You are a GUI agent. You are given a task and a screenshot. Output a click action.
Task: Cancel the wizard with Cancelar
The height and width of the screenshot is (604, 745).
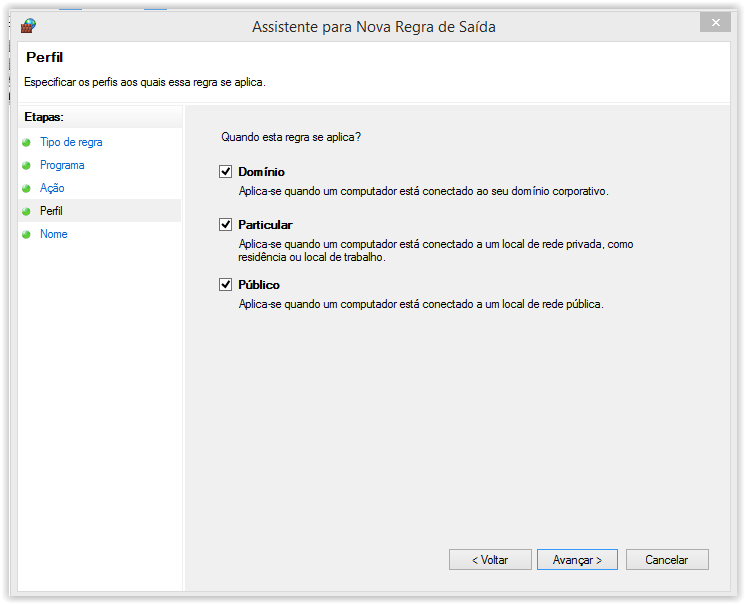click(x=667, y=560)
